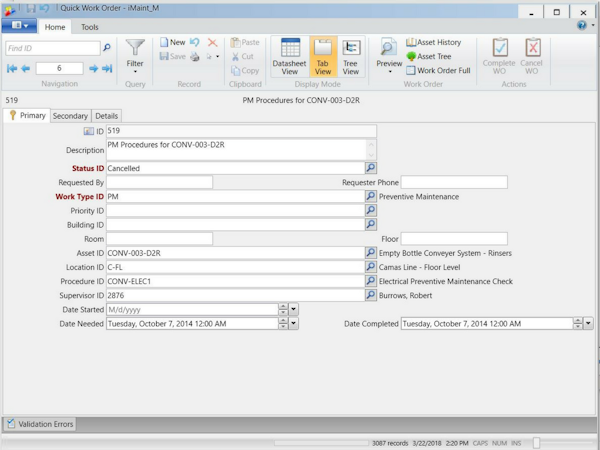Screen dimensions: 600x450
Task: Open lookup for Supervisor ID field
Action: [370, 296]
